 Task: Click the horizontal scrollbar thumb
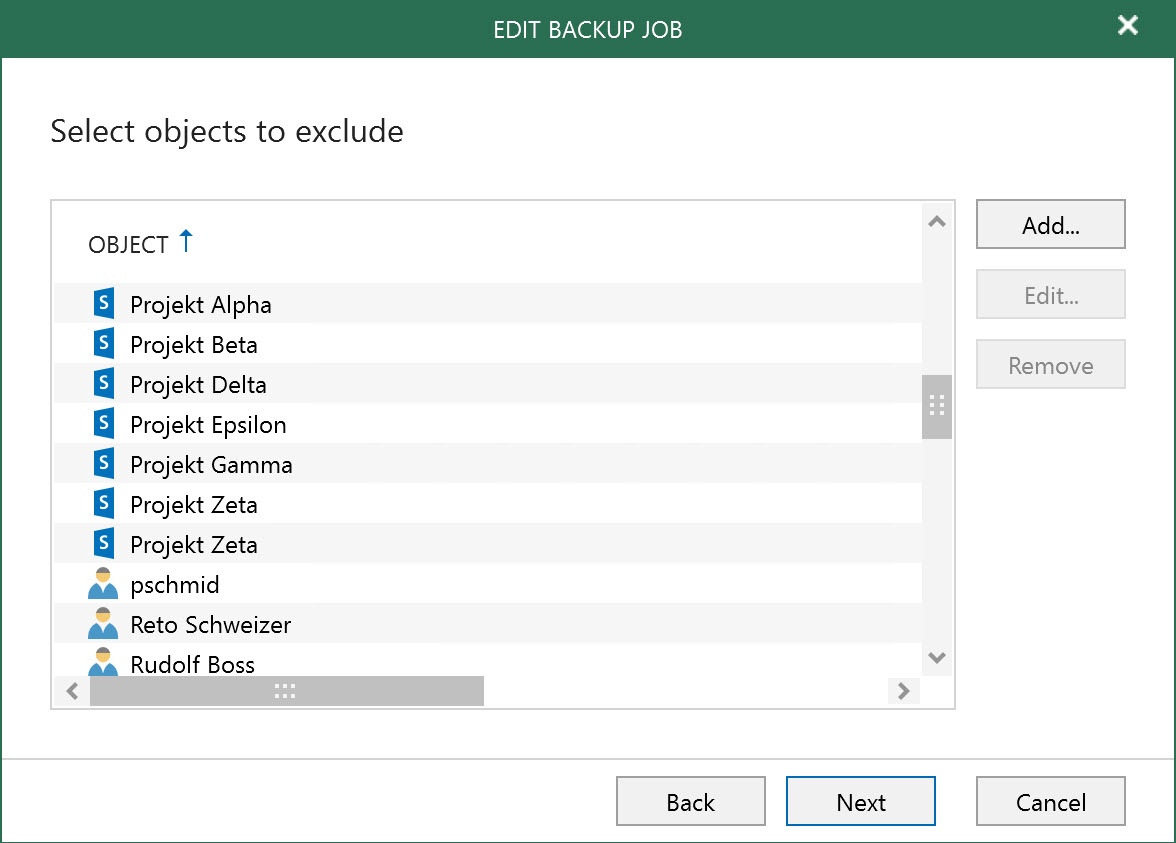pos(286,691)
